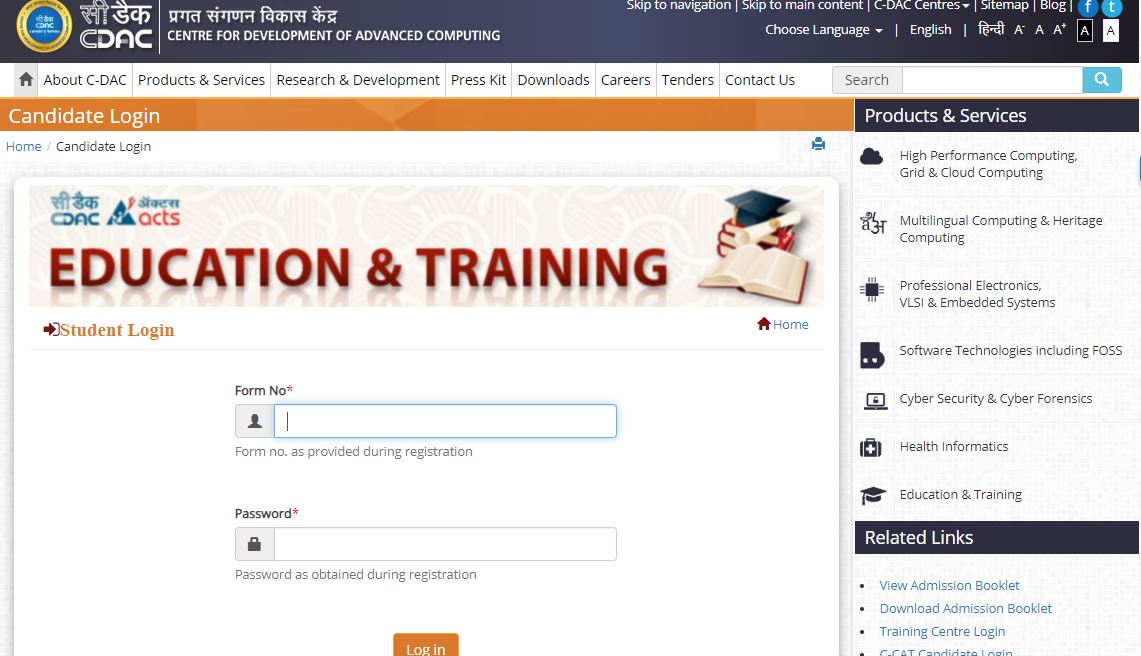Image resolution: width=1141 pixels, height=656 pixels.
Task: Open Training Centre Login link
Action: (942, 631)
